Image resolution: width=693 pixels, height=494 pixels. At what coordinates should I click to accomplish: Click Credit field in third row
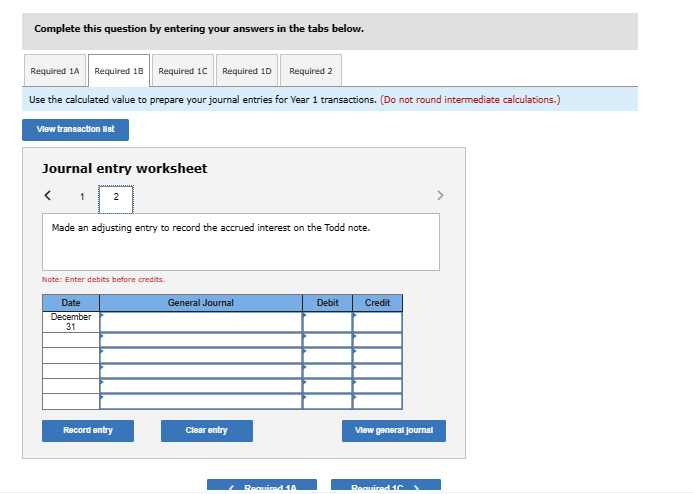377,356
